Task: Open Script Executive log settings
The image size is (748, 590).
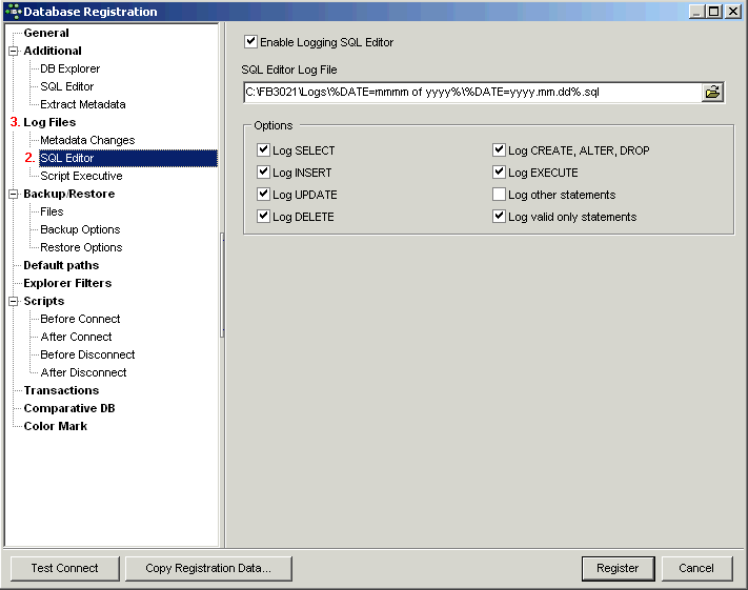Action: [x=82, y=176]
